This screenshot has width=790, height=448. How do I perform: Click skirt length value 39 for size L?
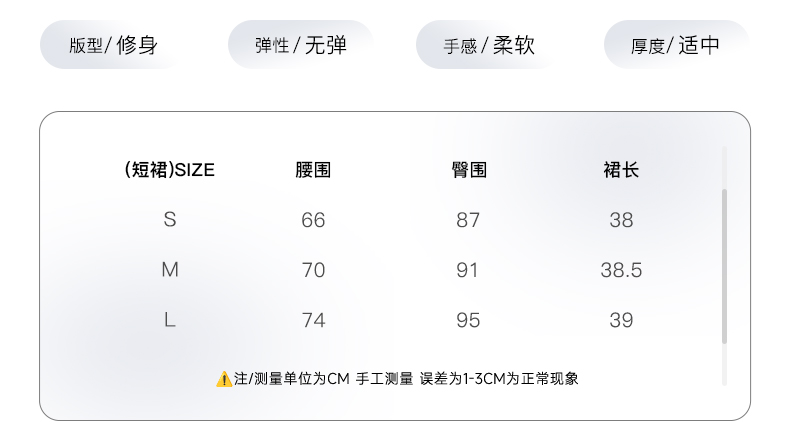click(621, 320)
